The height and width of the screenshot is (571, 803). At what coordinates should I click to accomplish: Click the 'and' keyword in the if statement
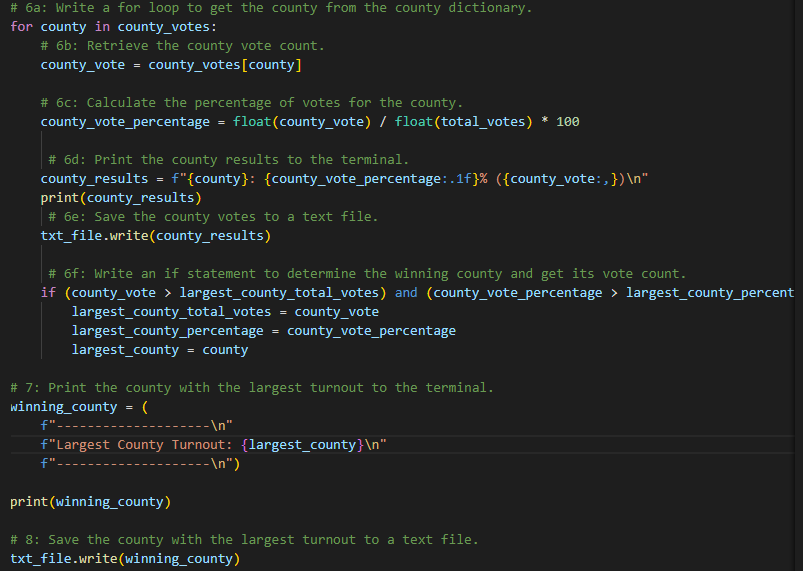[x=406, y=292]
